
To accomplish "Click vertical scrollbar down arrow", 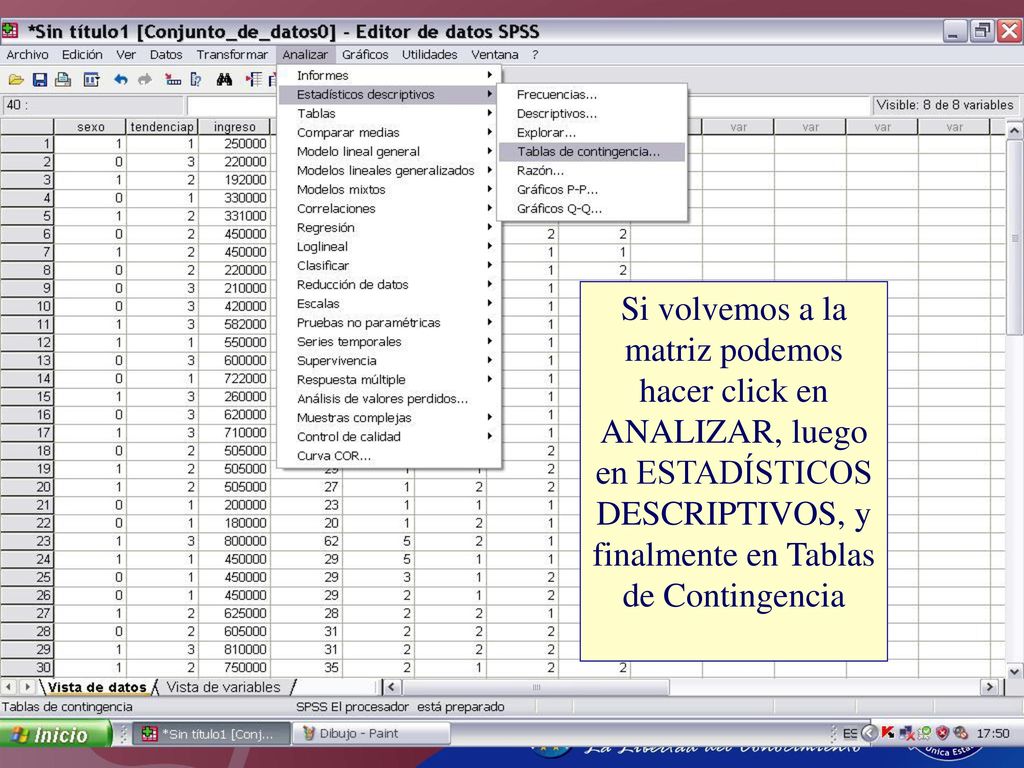I will tap(1014, 671).
